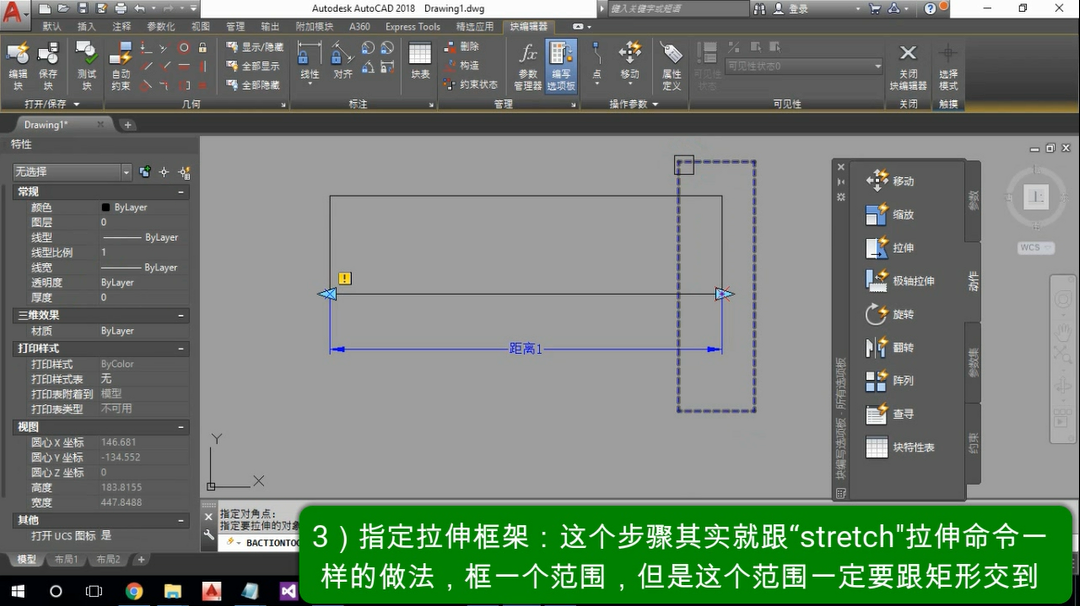The width and height of the screenshot is (1080, 606).
Task: Select the 线性 linear dimension constraint tool
Action: 309,62
